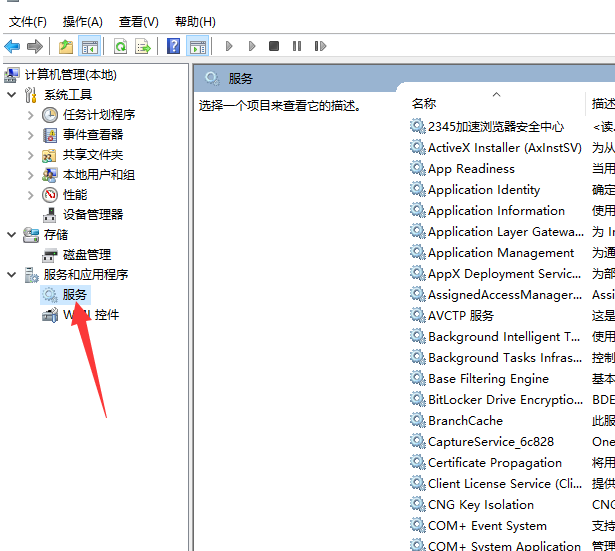
Task: Click gear icon beside Client License Service
Action: tap(418, 484)
